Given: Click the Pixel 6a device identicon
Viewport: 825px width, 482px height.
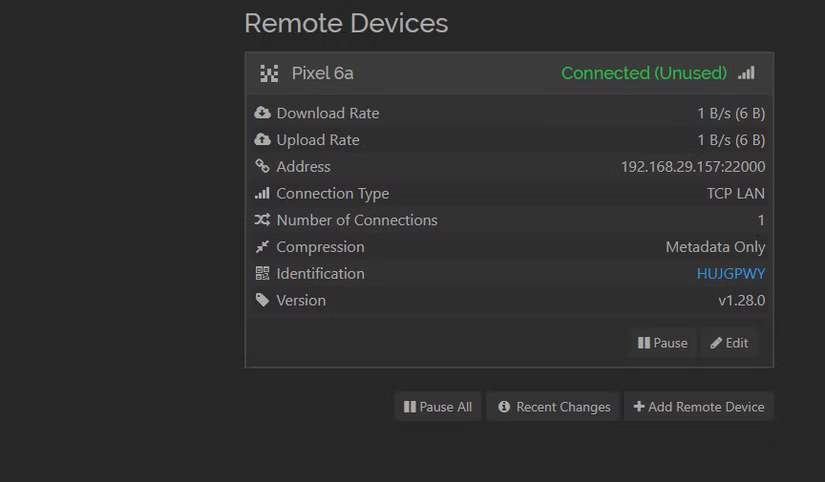Looking at the screenshot, I should pos(269,73).
